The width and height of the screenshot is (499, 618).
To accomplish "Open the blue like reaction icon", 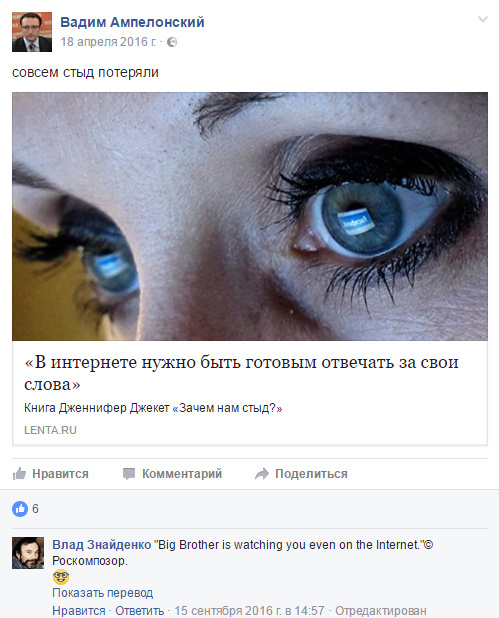I will tap(20, 509).
